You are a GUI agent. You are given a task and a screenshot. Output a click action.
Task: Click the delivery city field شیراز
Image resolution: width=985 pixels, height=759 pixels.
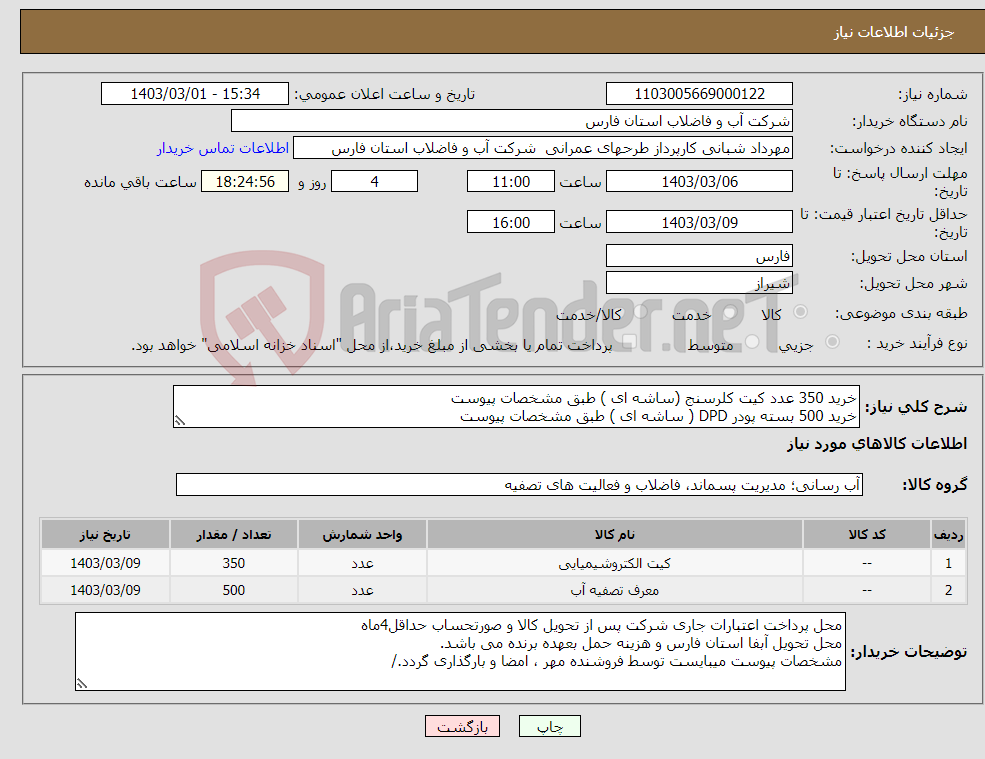[699, 283]
